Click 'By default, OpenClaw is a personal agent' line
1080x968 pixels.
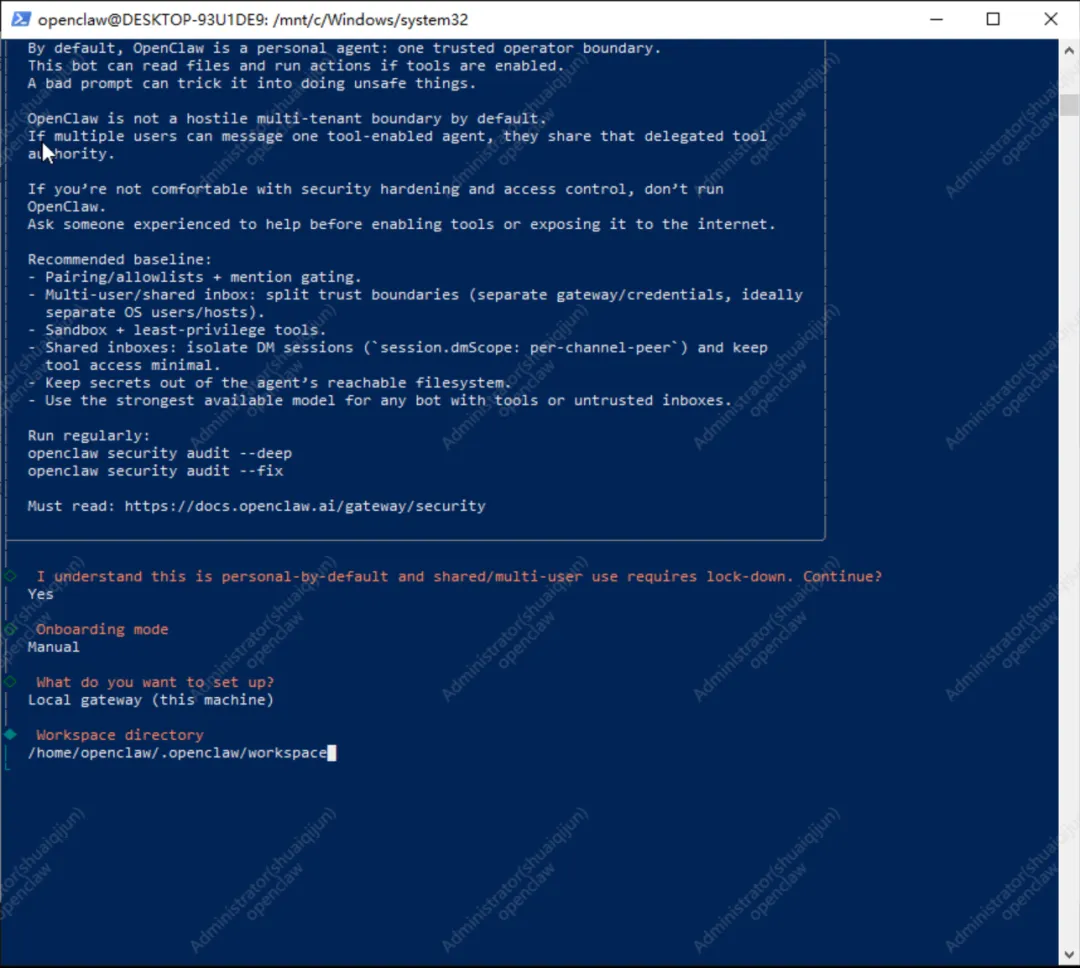tap(344, 48)
